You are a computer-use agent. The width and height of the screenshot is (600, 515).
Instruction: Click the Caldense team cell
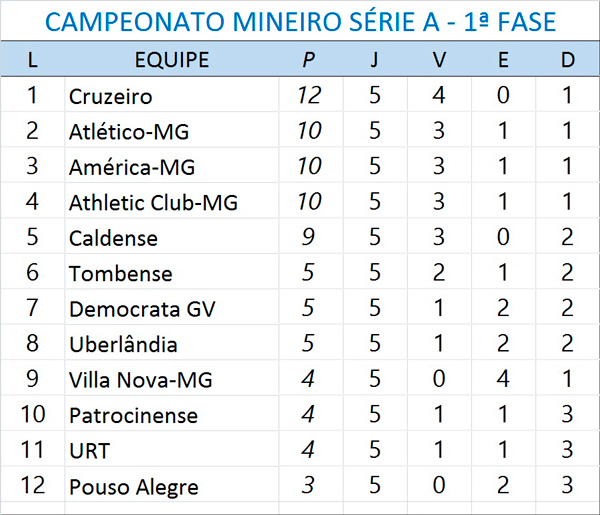coord(113,238)
